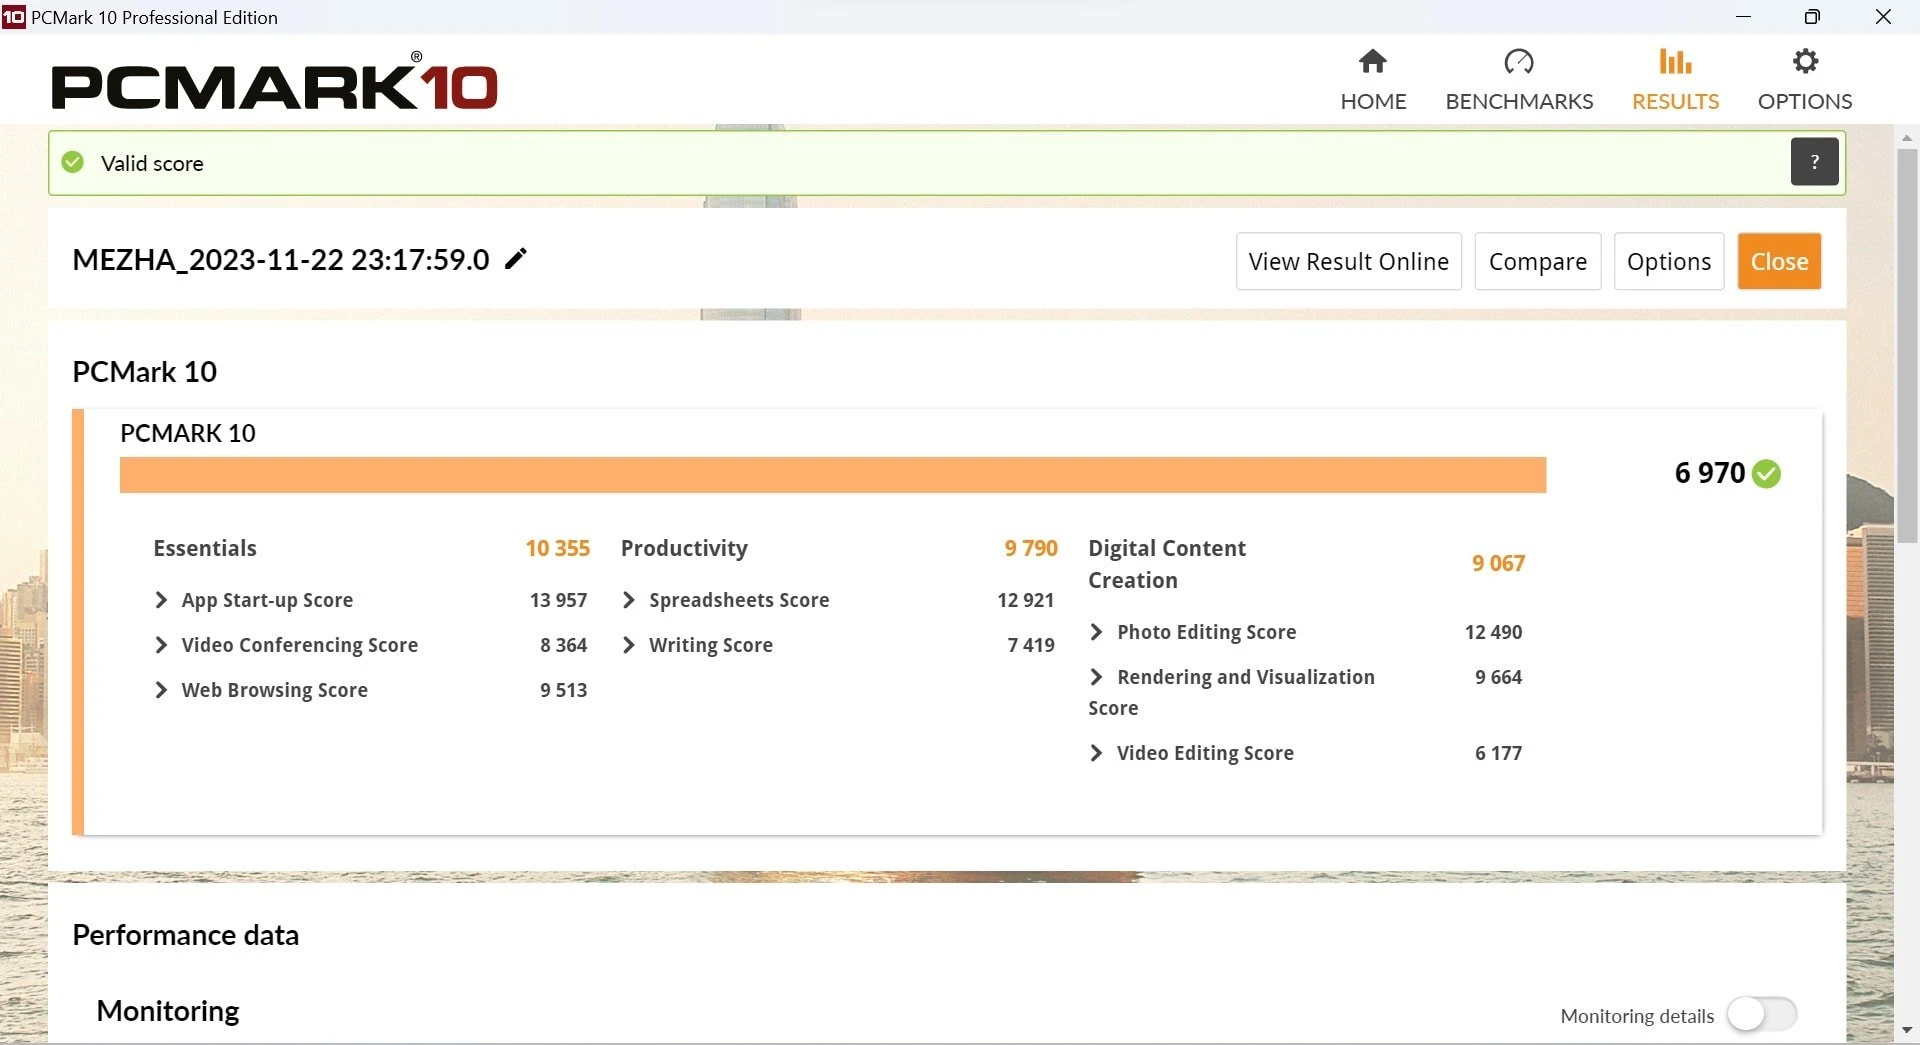Click the value 9 664

point(1498,677)
